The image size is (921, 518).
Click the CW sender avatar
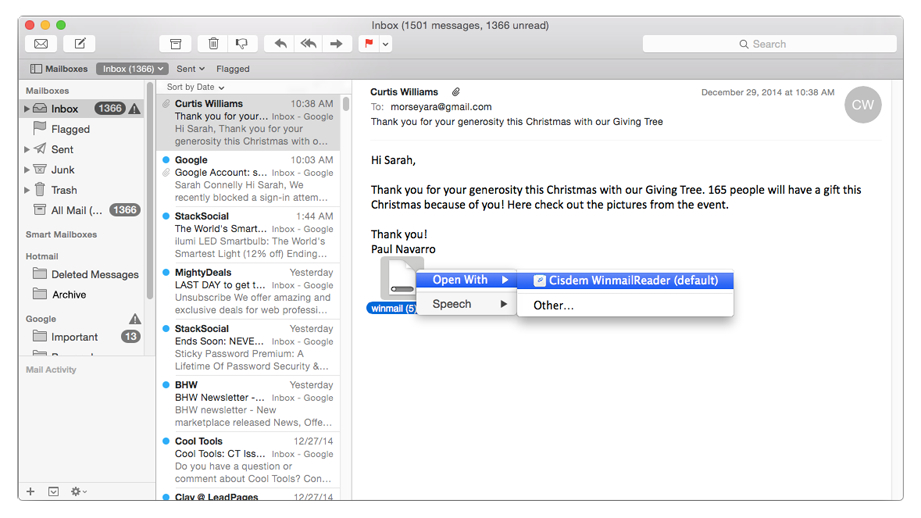(x=863, y=105)
